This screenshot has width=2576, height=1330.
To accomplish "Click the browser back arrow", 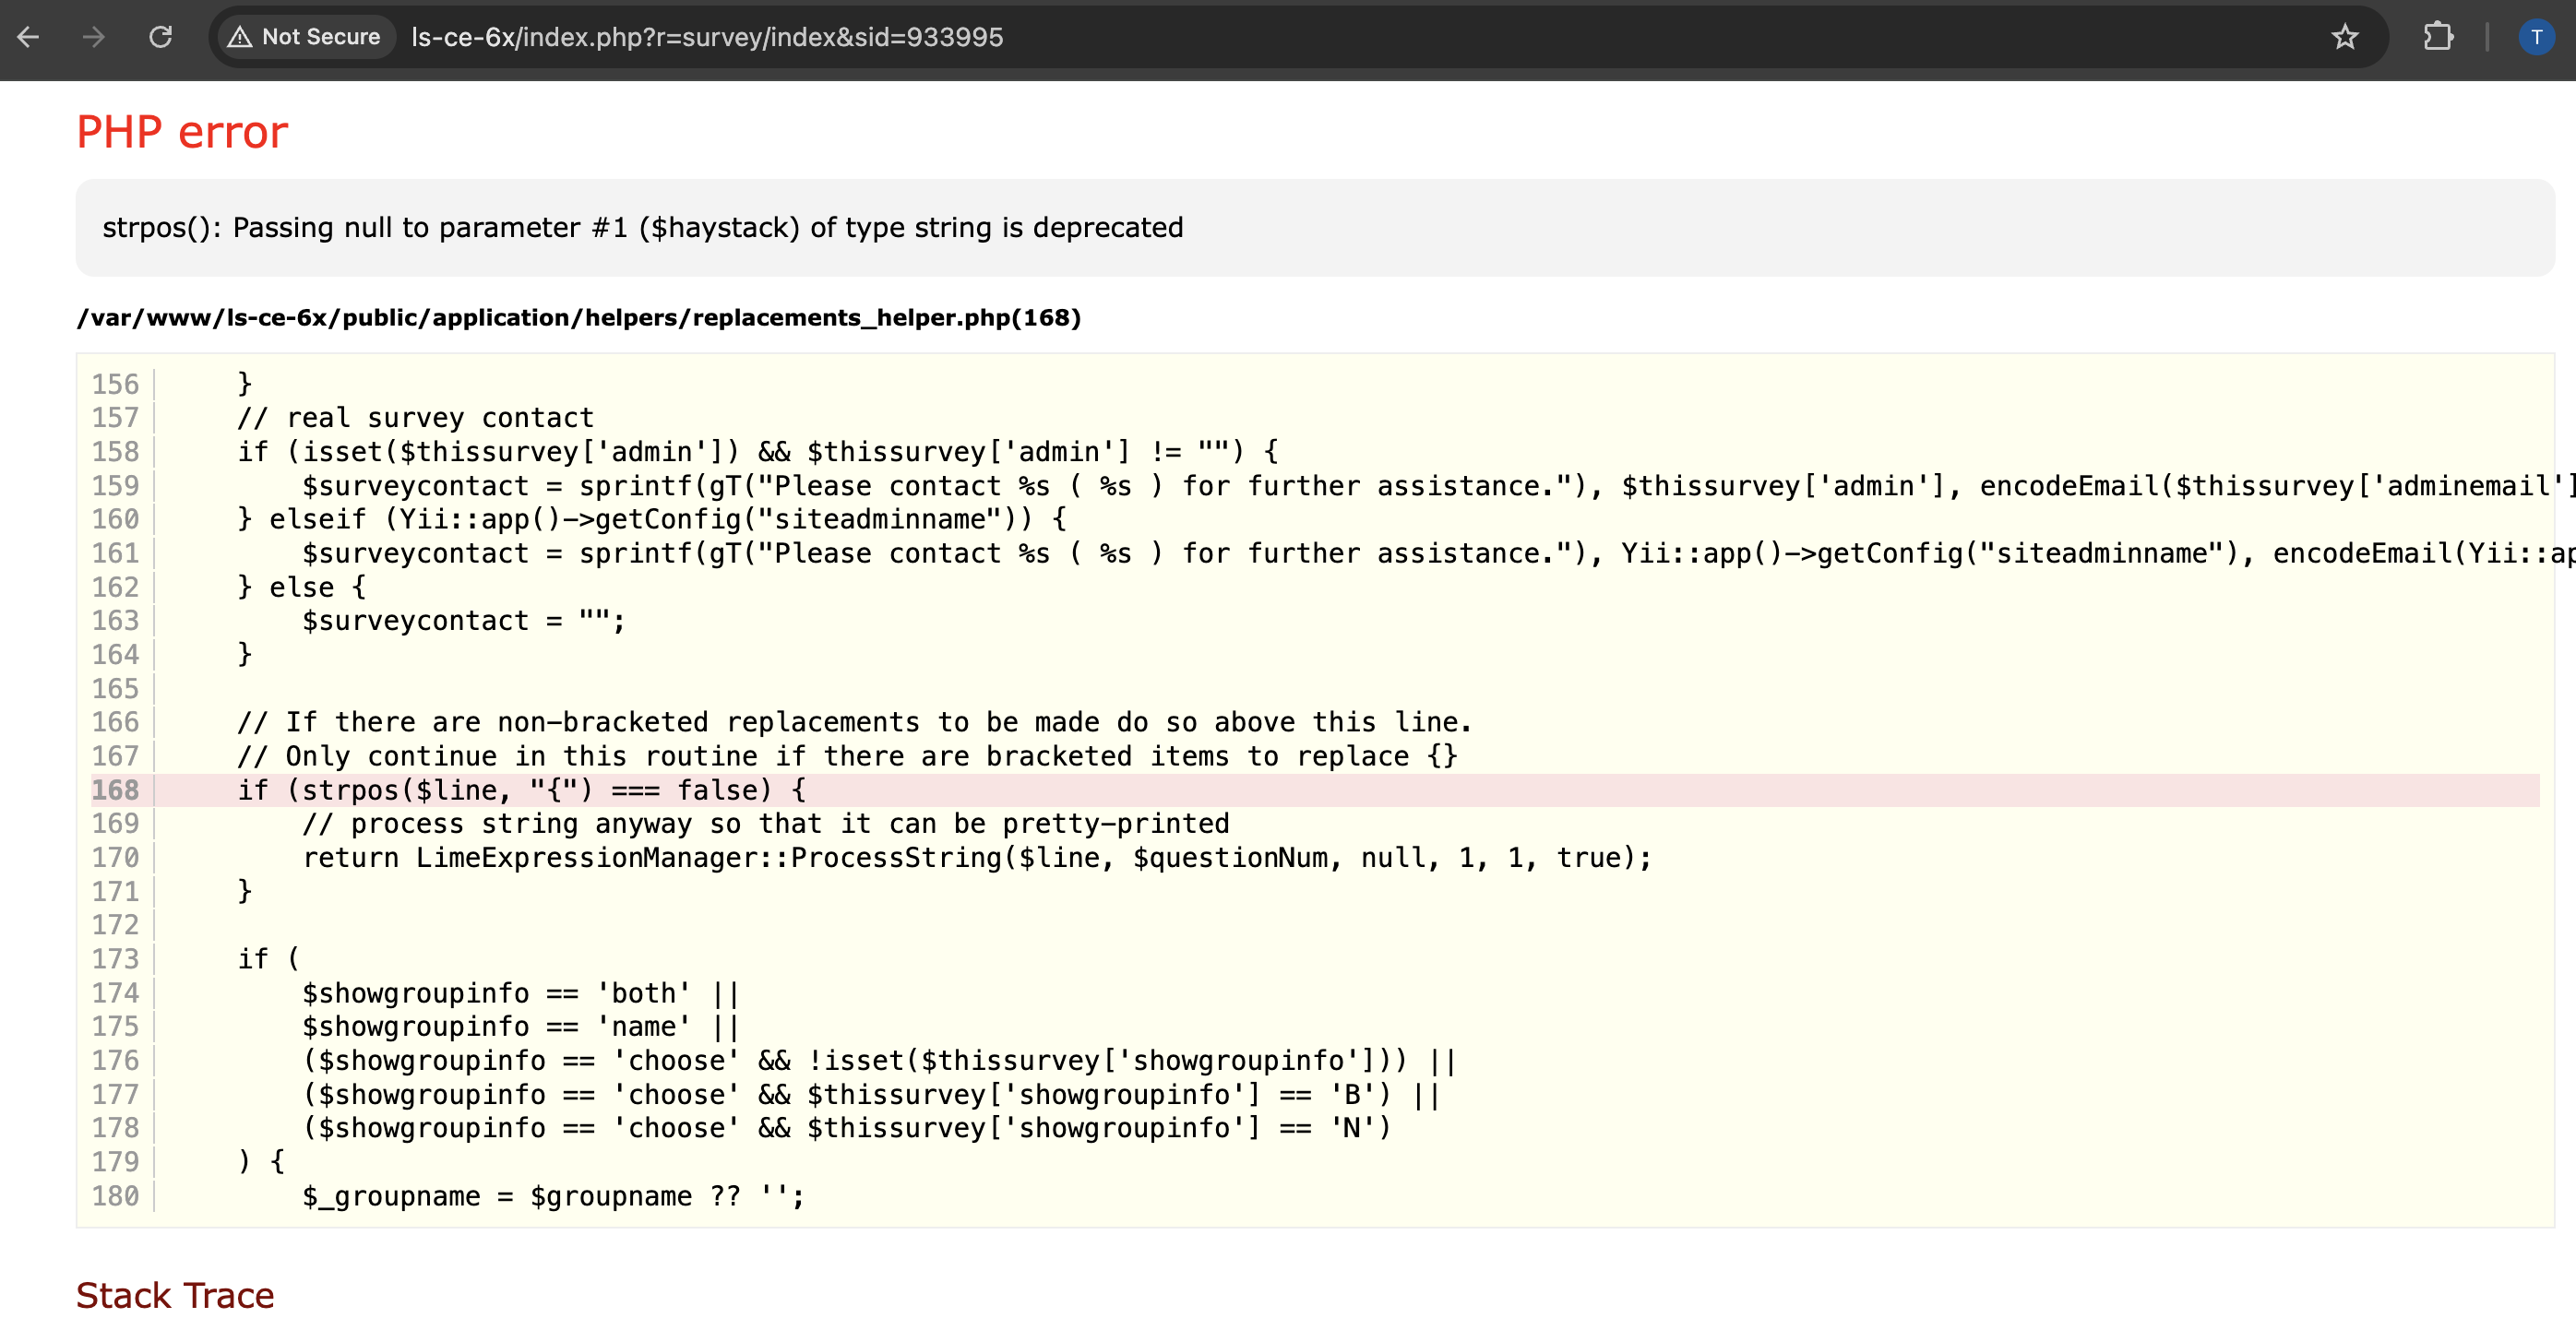I will (x=28, y=37).
